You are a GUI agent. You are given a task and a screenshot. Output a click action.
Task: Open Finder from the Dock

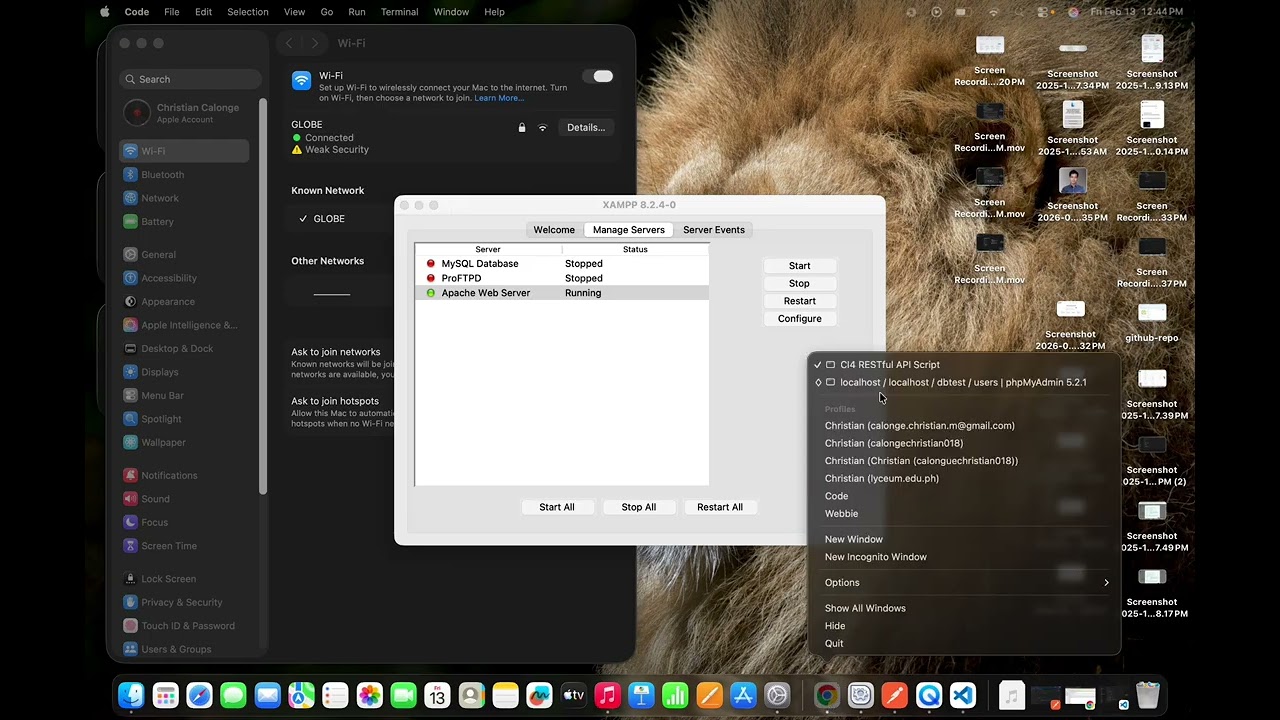[132, 695]
